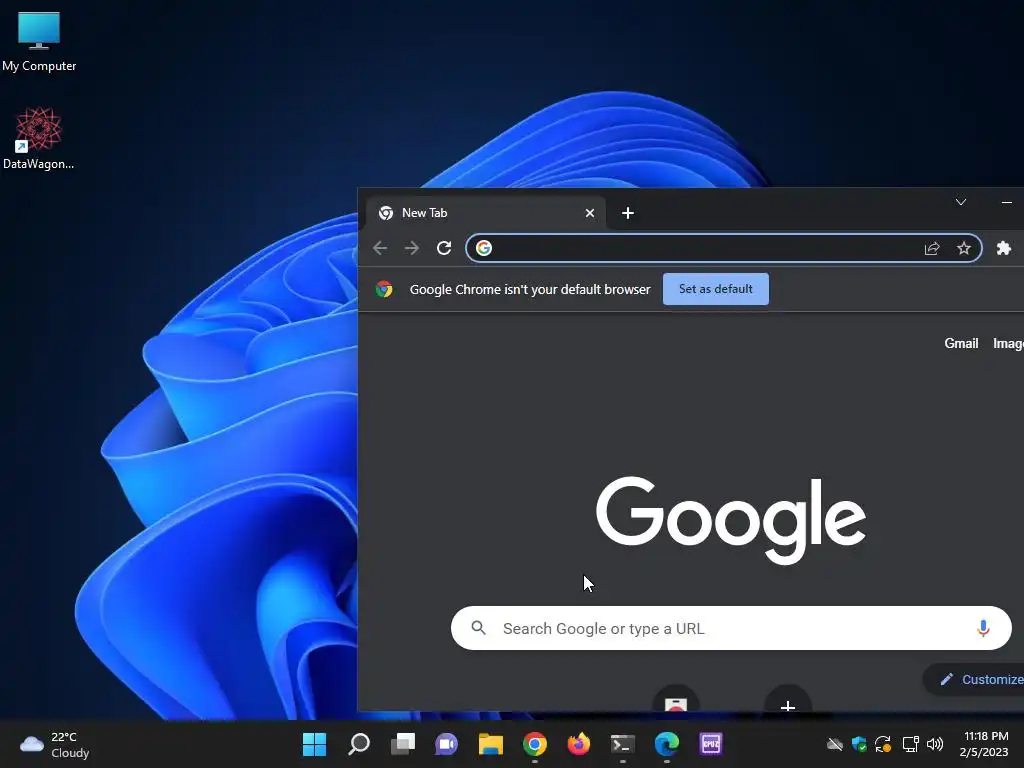Viewport: 1024px width, 768px height.
Task: Click Set as default button
Action: (716, 289)
